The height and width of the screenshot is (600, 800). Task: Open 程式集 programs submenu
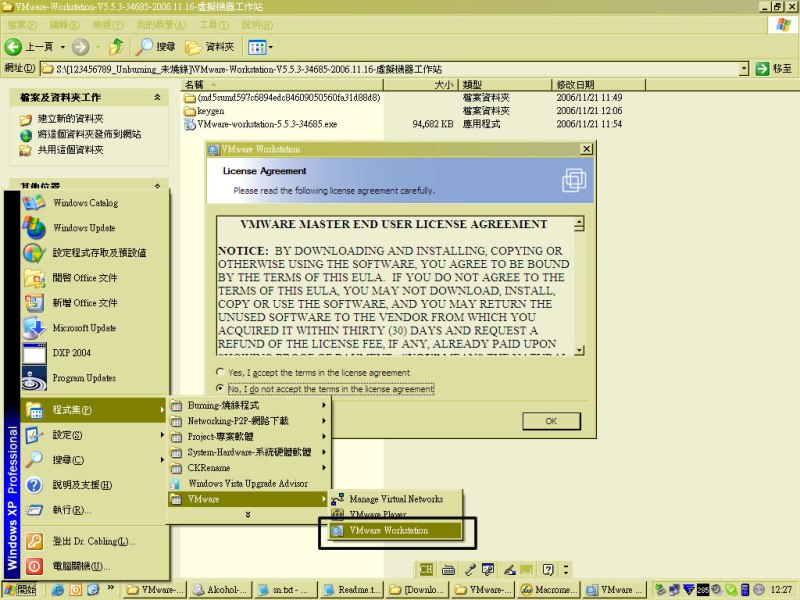[x=95, y=410]
